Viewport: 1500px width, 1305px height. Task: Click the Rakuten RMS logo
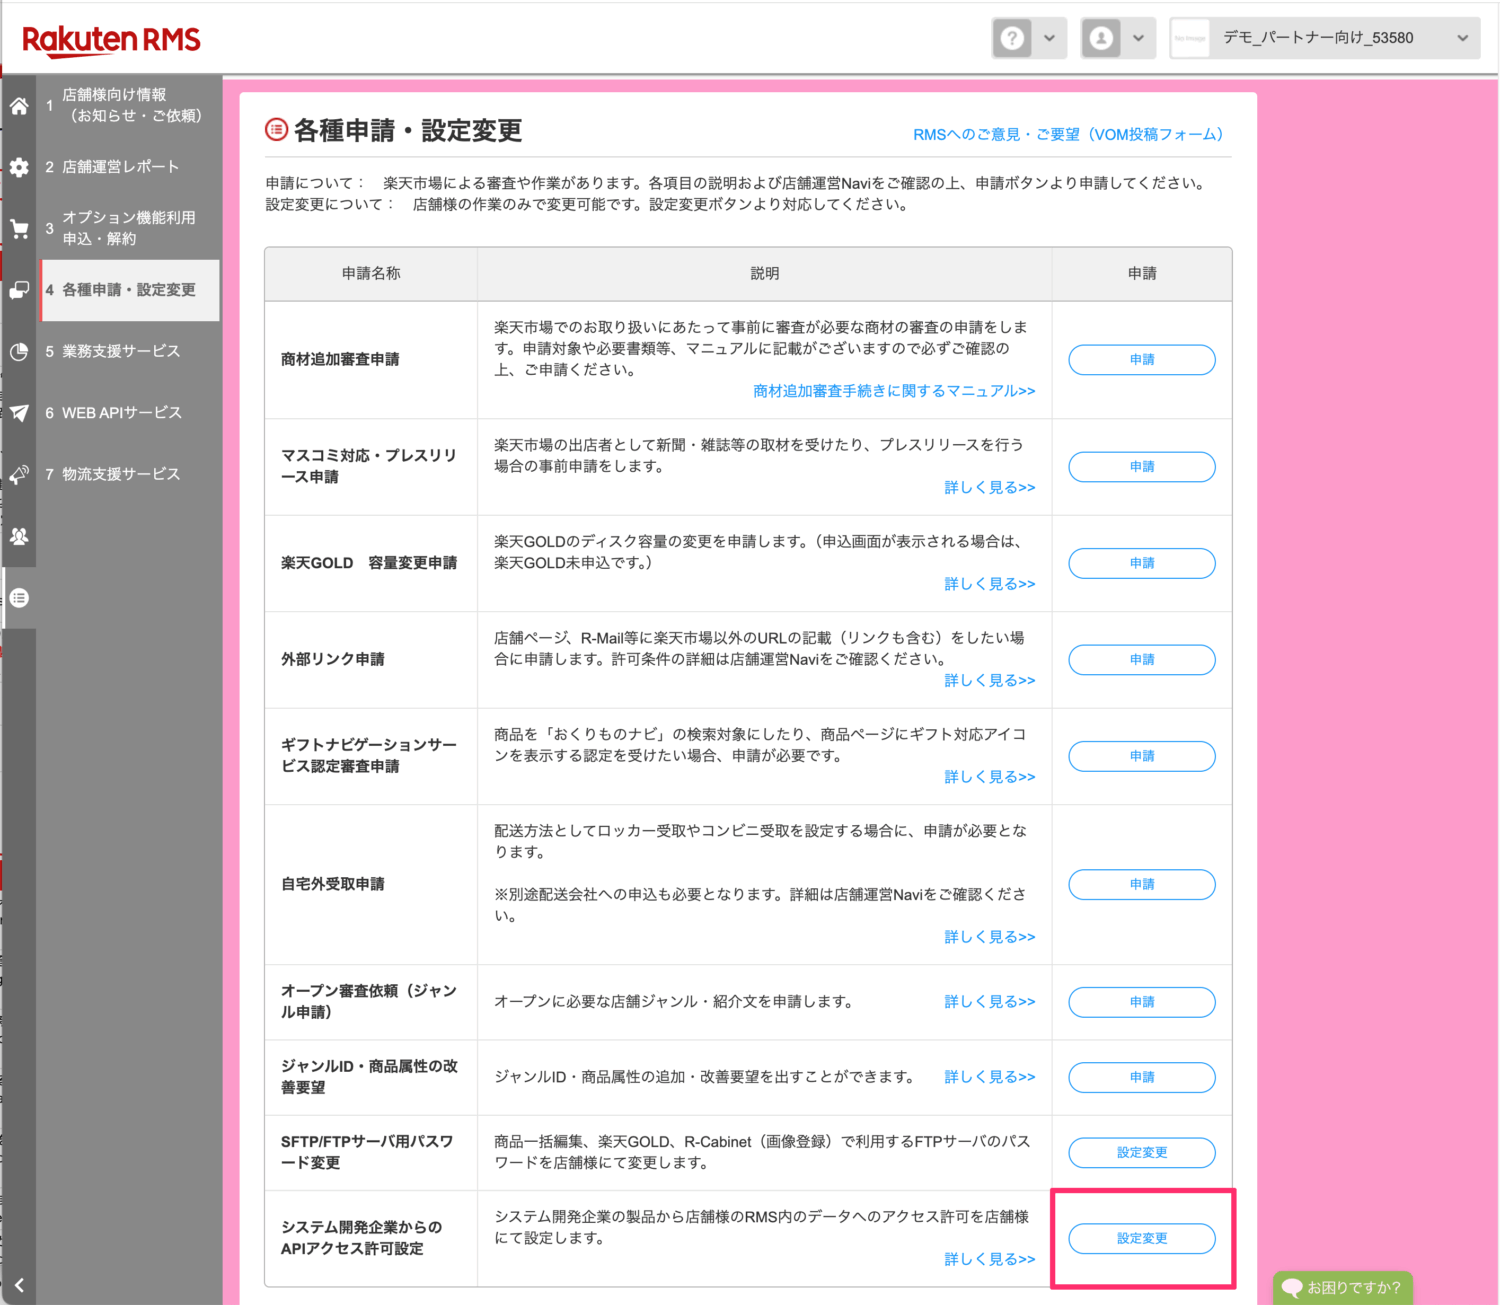[x=111, y=40]
